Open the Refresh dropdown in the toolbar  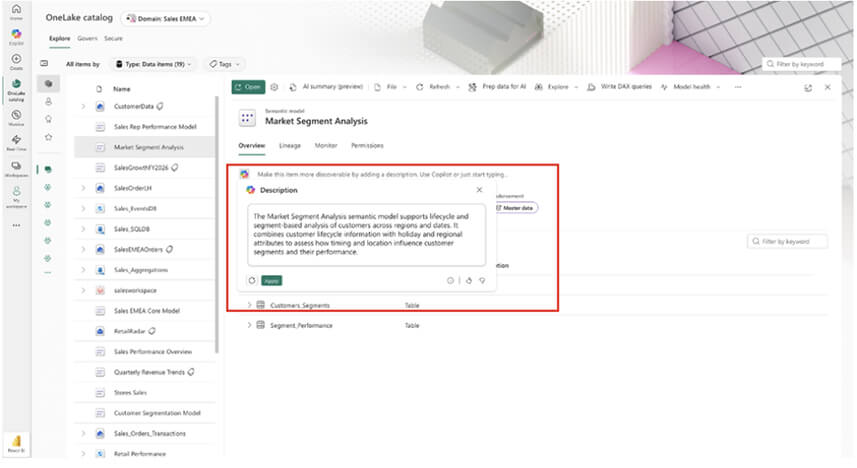point(438,87)
